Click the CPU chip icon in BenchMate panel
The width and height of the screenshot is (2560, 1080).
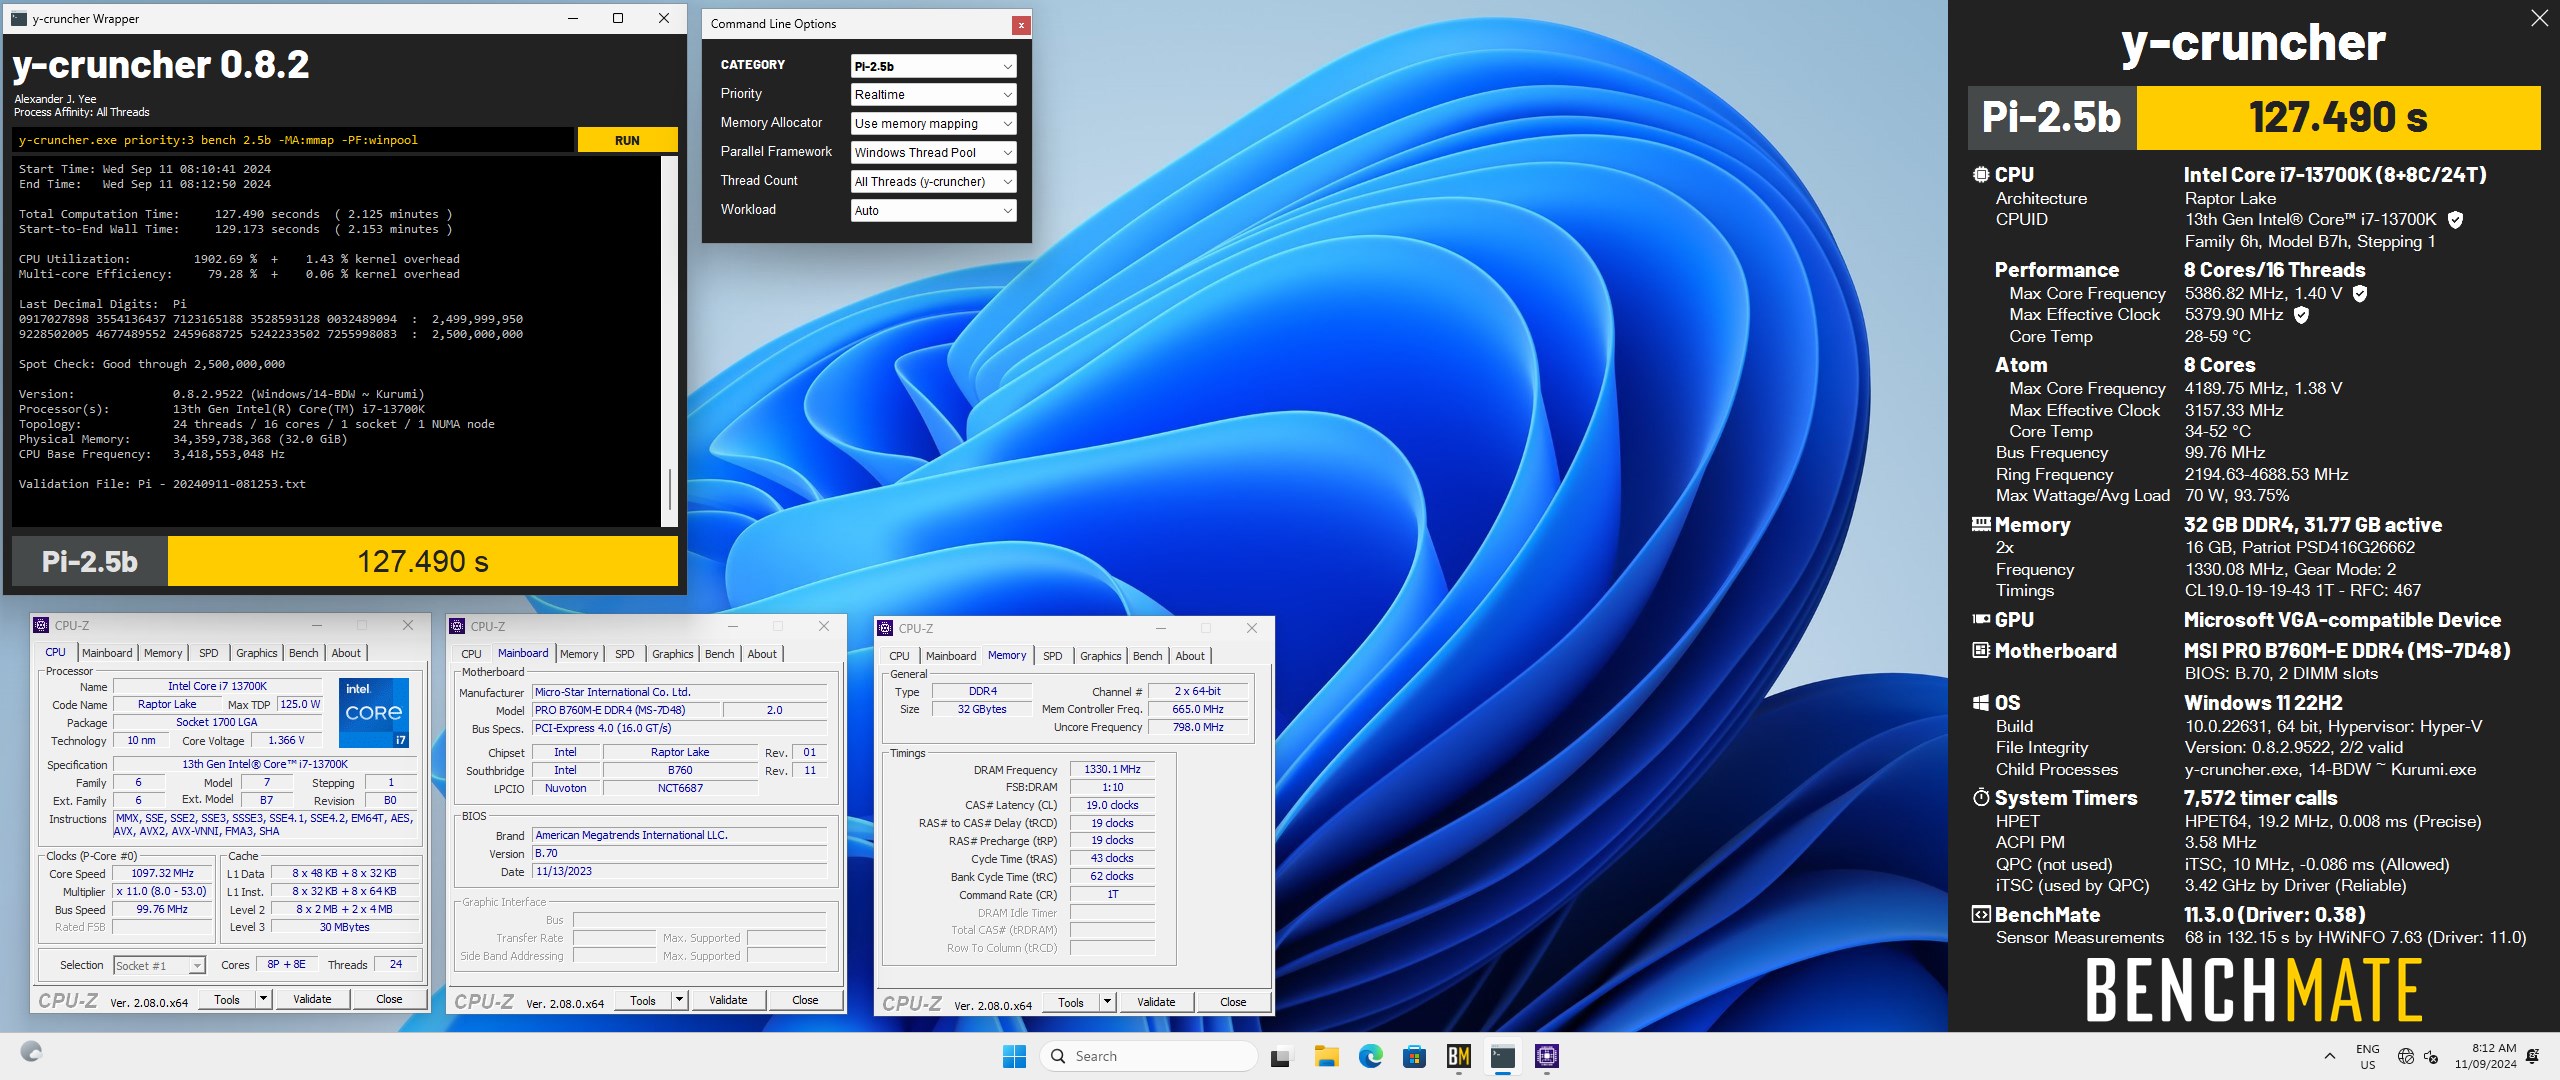pos(1980,174)
